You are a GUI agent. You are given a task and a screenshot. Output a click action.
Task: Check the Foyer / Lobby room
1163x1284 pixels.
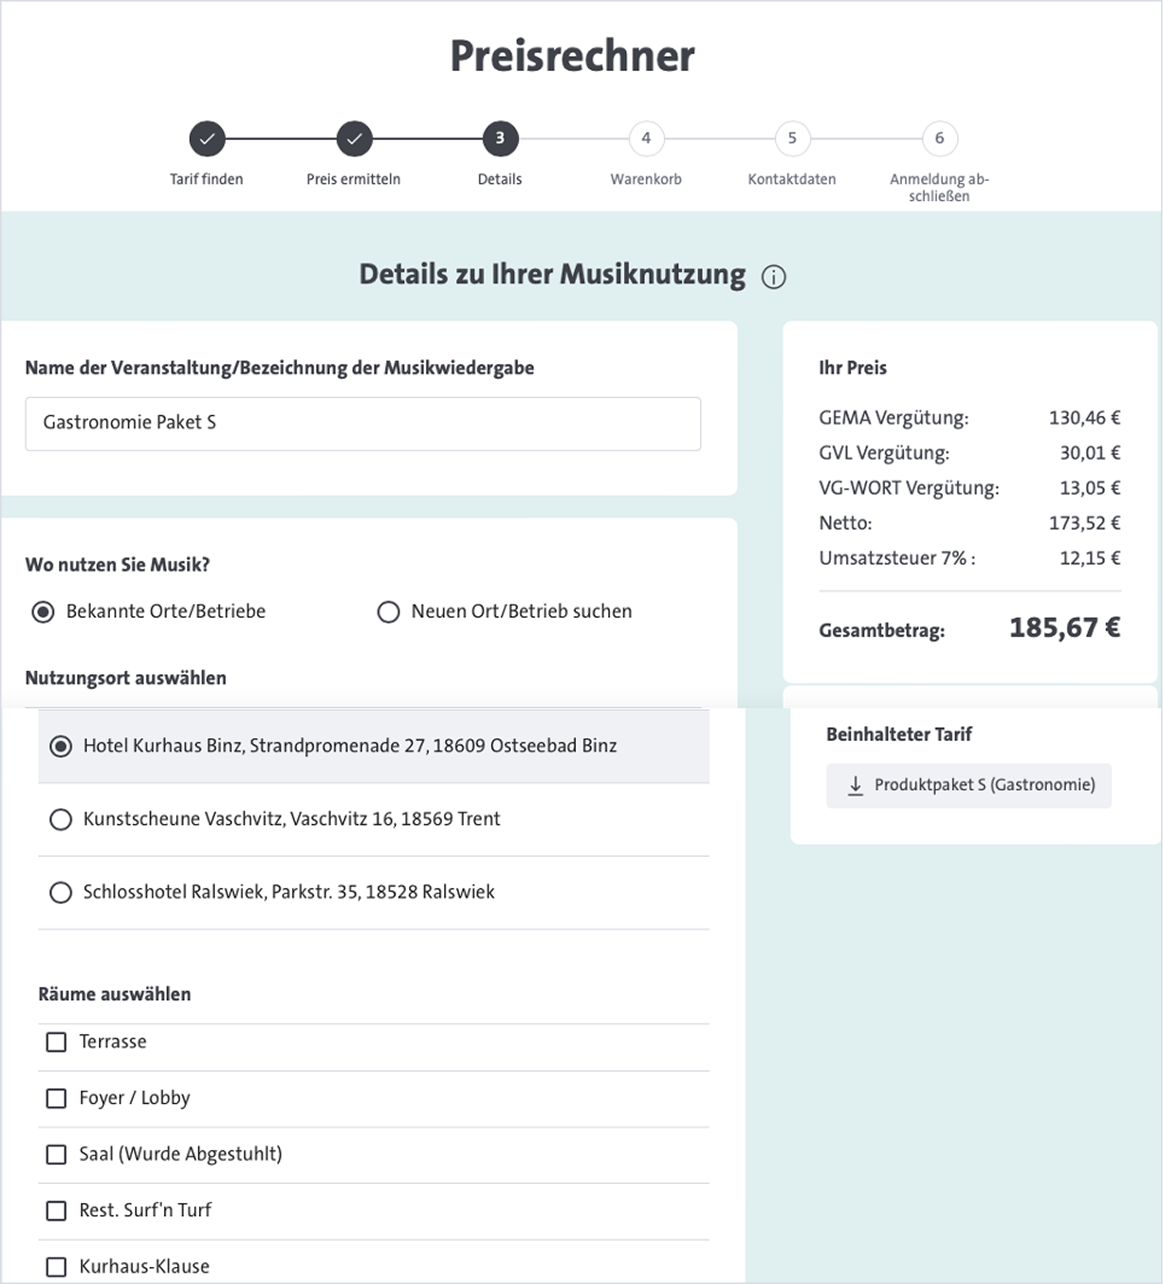tap(56, 1098)
